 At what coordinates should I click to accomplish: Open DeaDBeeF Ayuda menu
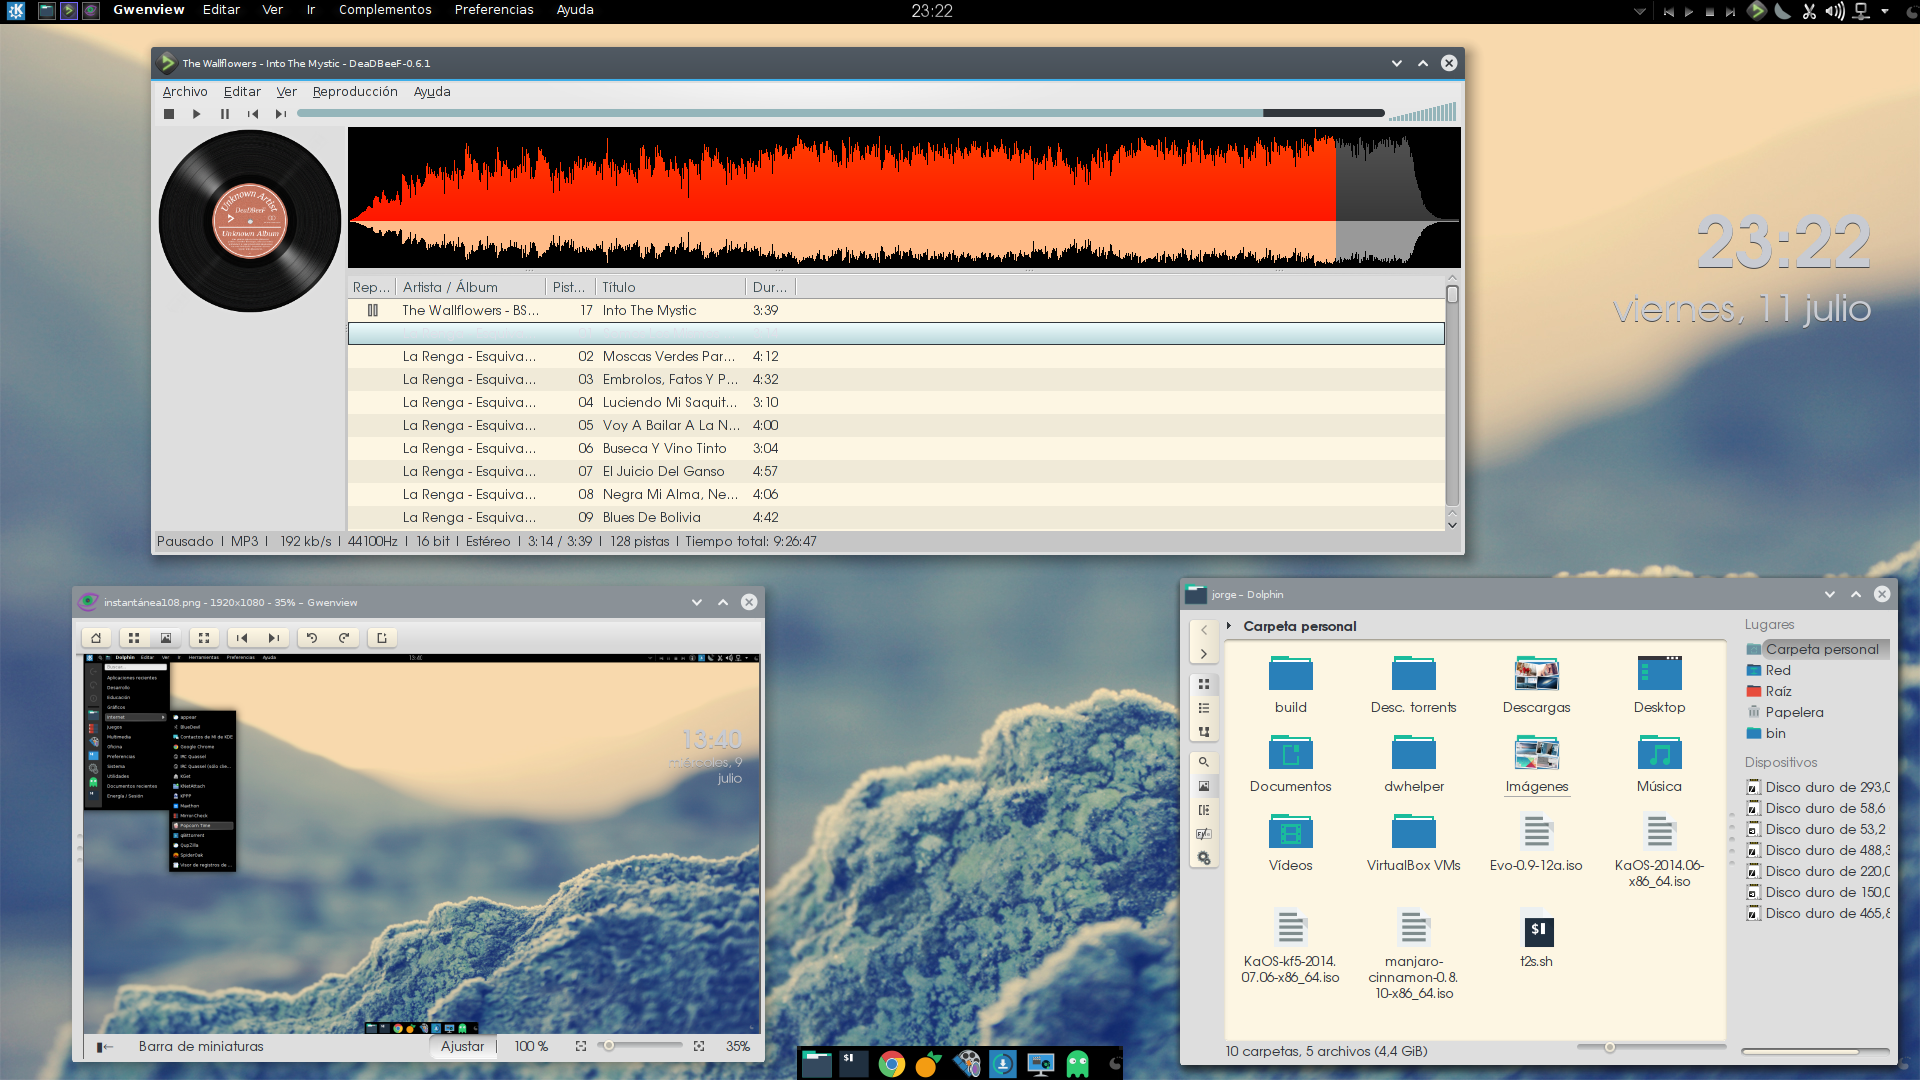[432, 91]
